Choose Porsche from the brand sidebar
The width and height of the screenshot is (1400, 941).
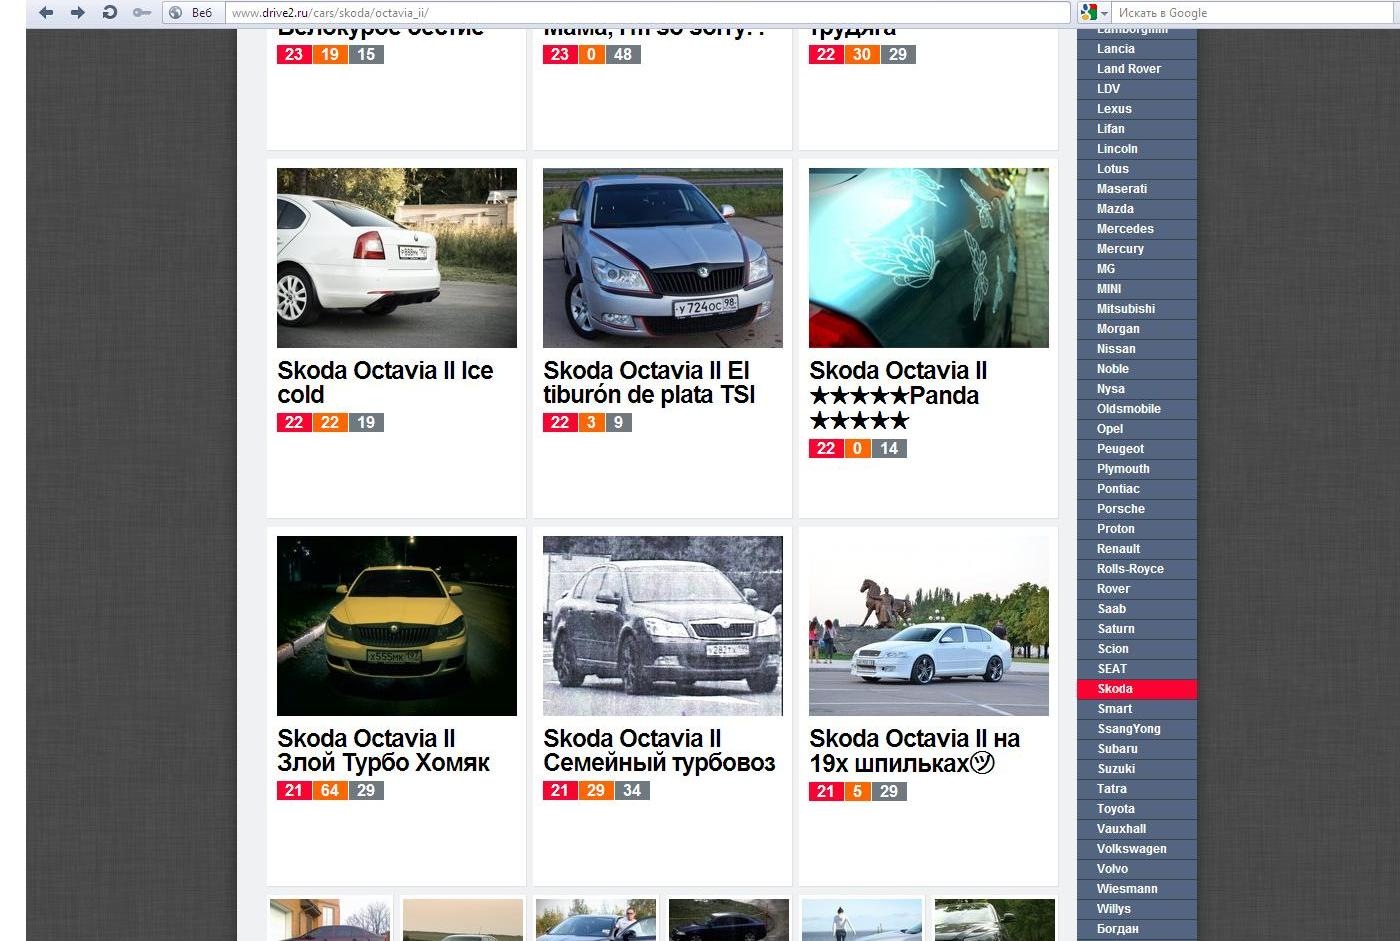point(1137,509)
